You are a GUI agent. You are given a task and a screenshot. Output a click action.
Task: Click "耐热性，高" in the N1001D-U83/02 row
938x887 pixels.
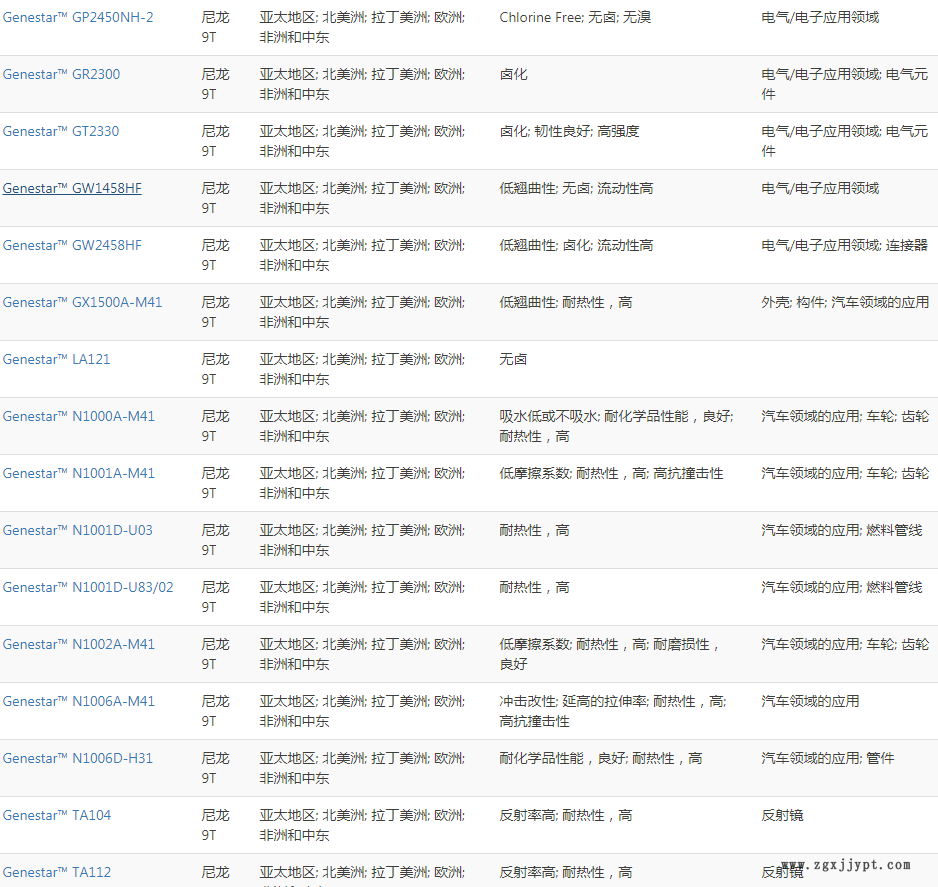coord(534,587)
